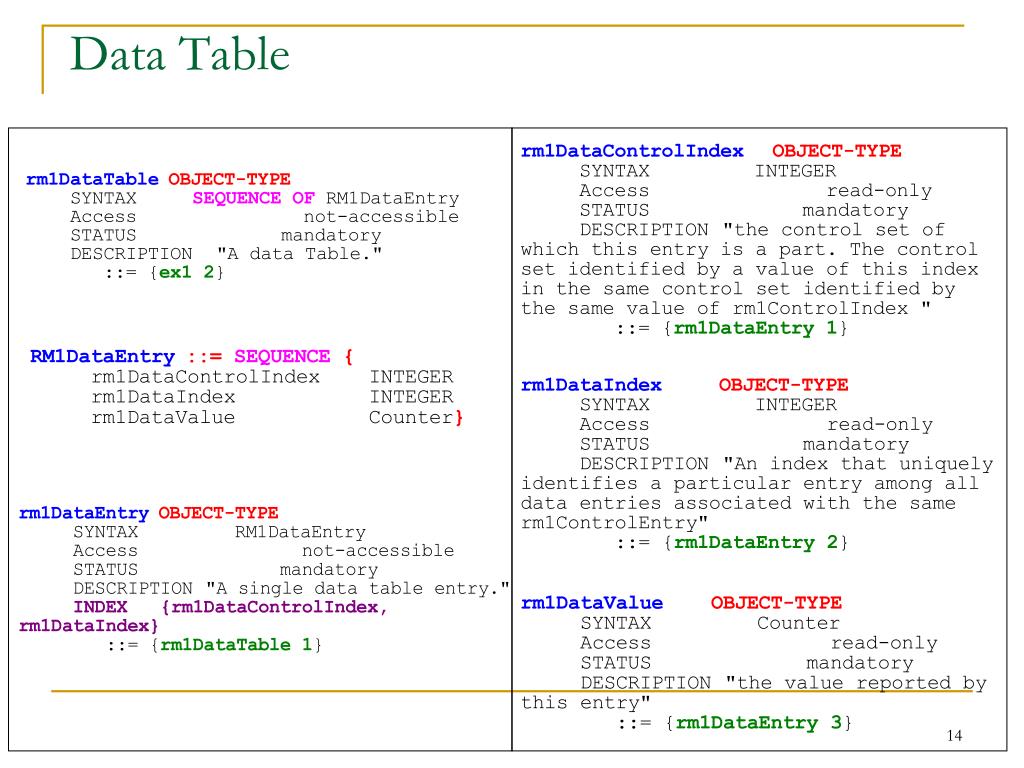This screenshot has height=768, width=1024.
Task: Select the green "{rm1DataTable 1}" assignment
Action: [236, 645]
